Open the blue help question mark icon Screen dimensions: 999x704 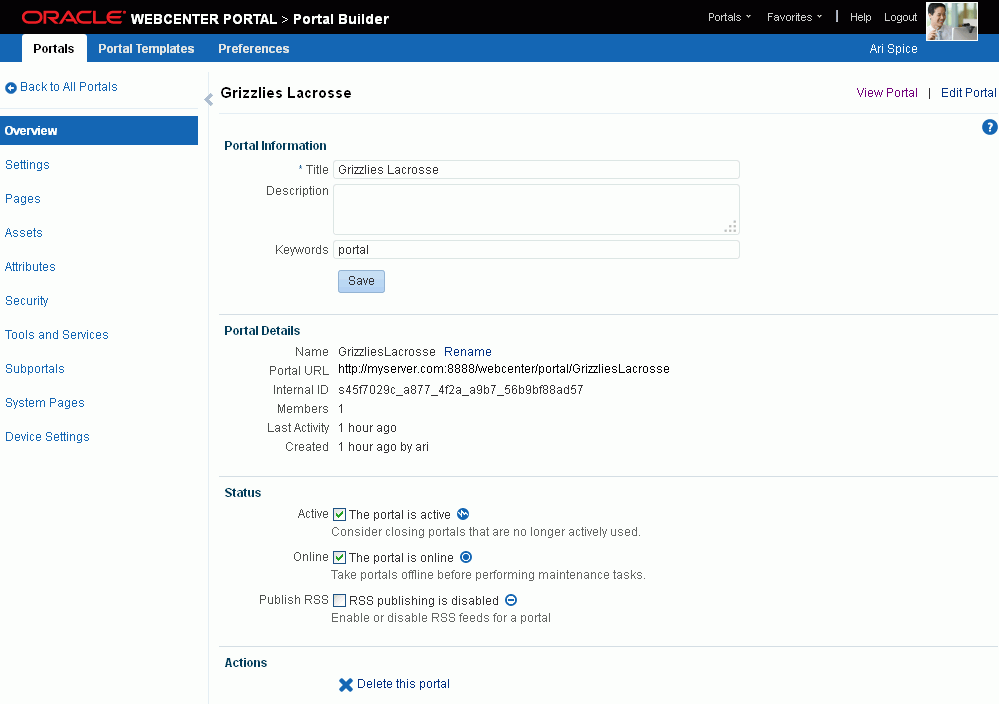tap(989, 127)
